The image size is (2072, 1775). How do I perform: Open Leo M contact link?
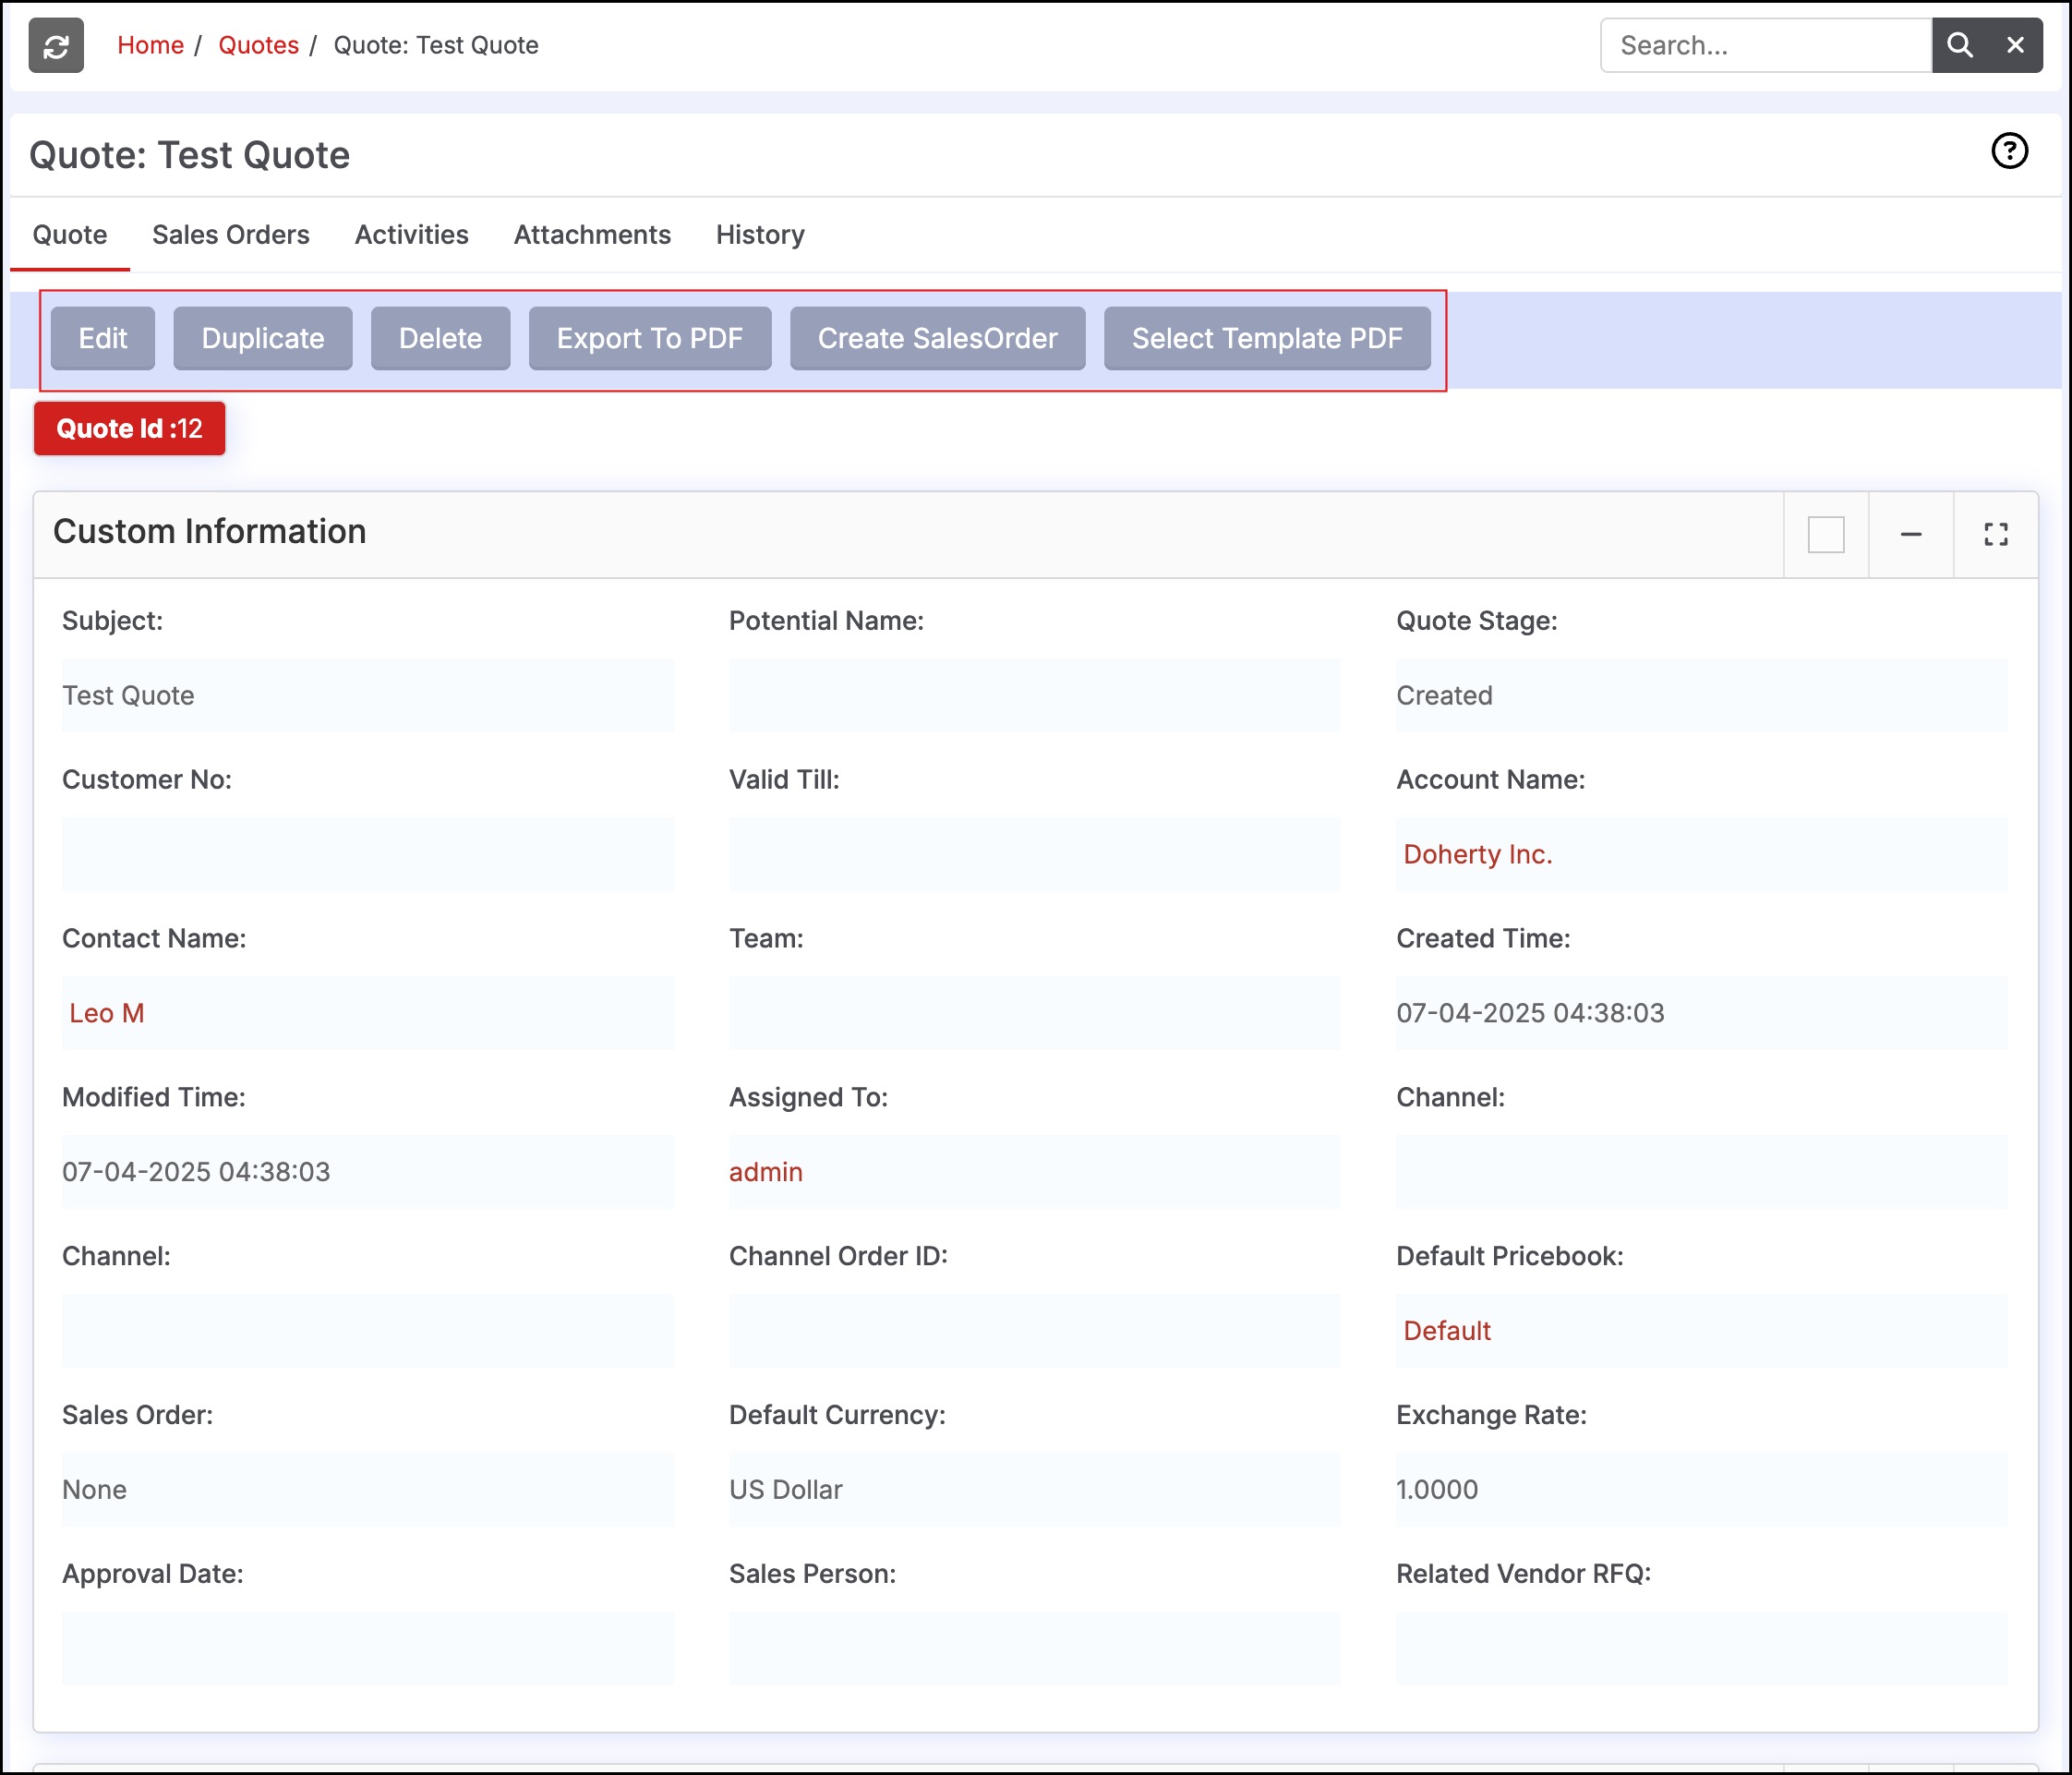pyautogui.click(x=107, y=1013)
